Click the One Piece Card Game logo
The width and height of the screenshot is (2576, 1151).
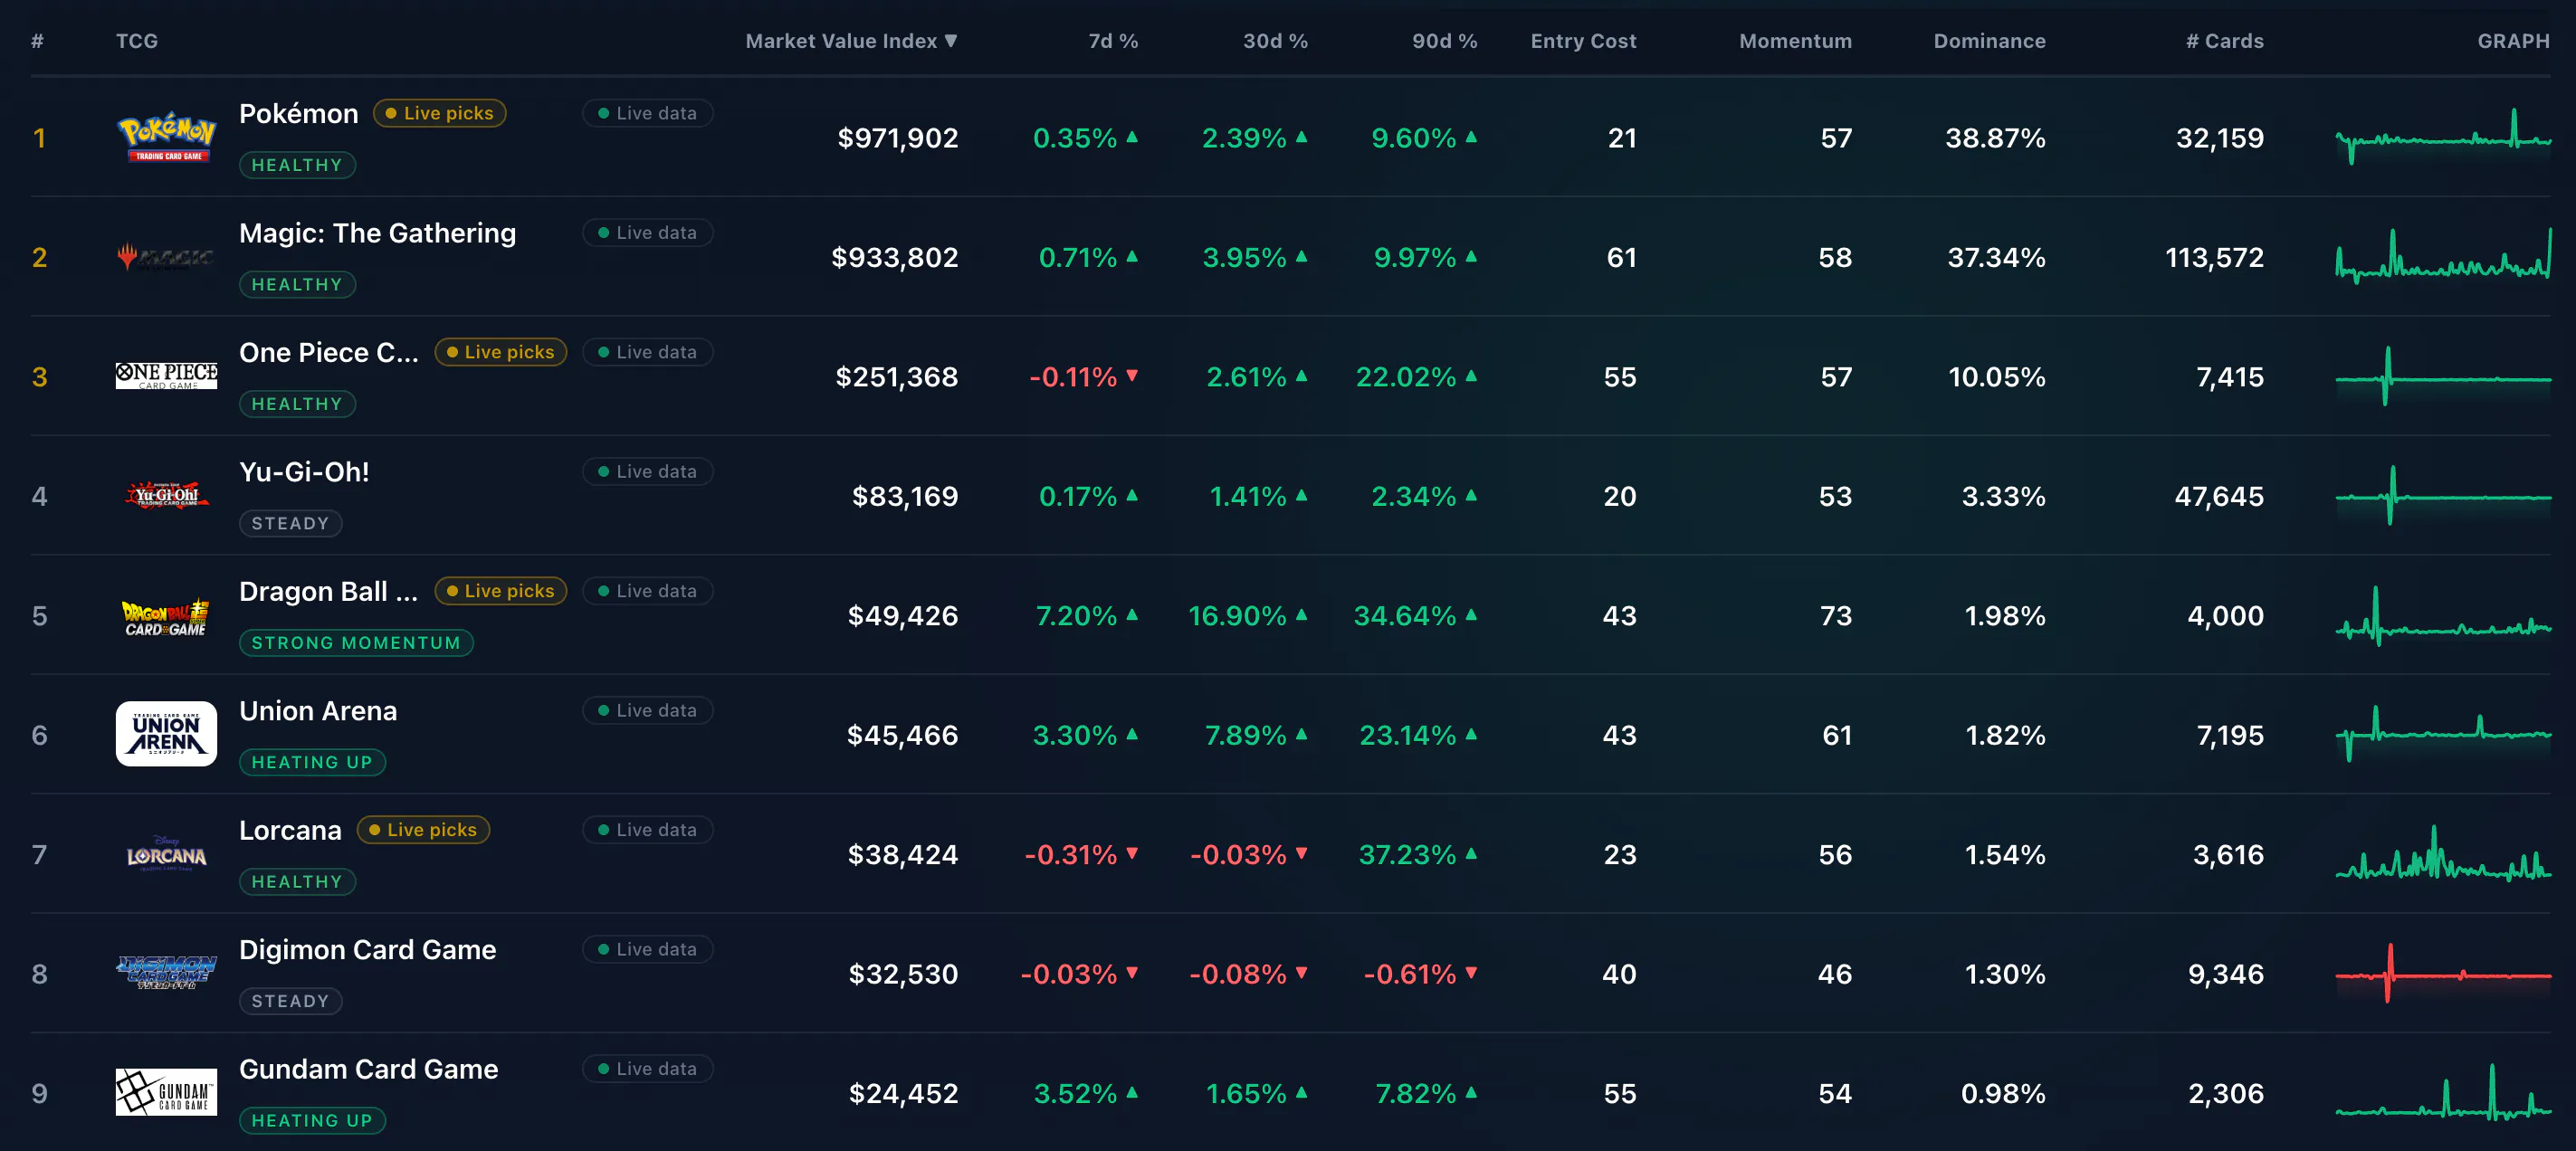click(166, 376)
